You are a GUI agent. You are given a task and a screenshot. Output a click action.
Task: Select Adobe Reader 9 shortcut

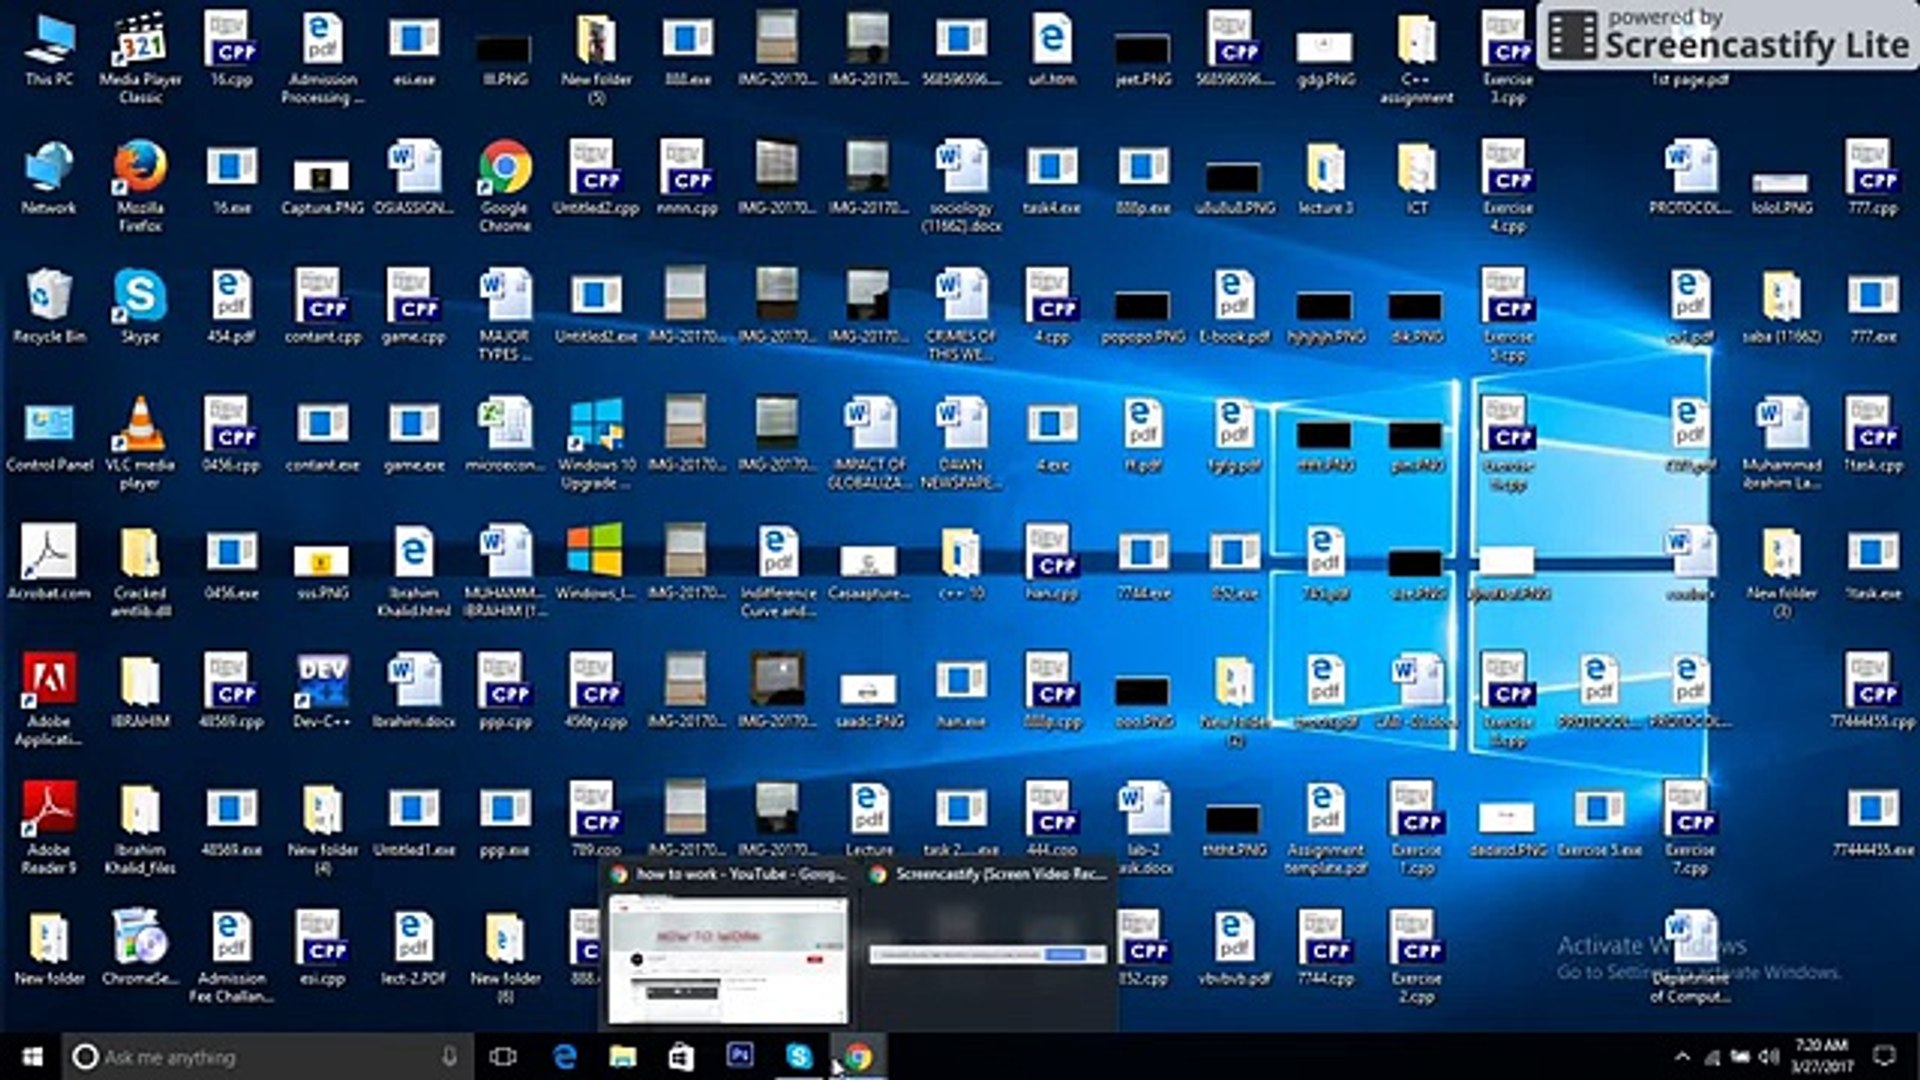(x=49, y=812)
